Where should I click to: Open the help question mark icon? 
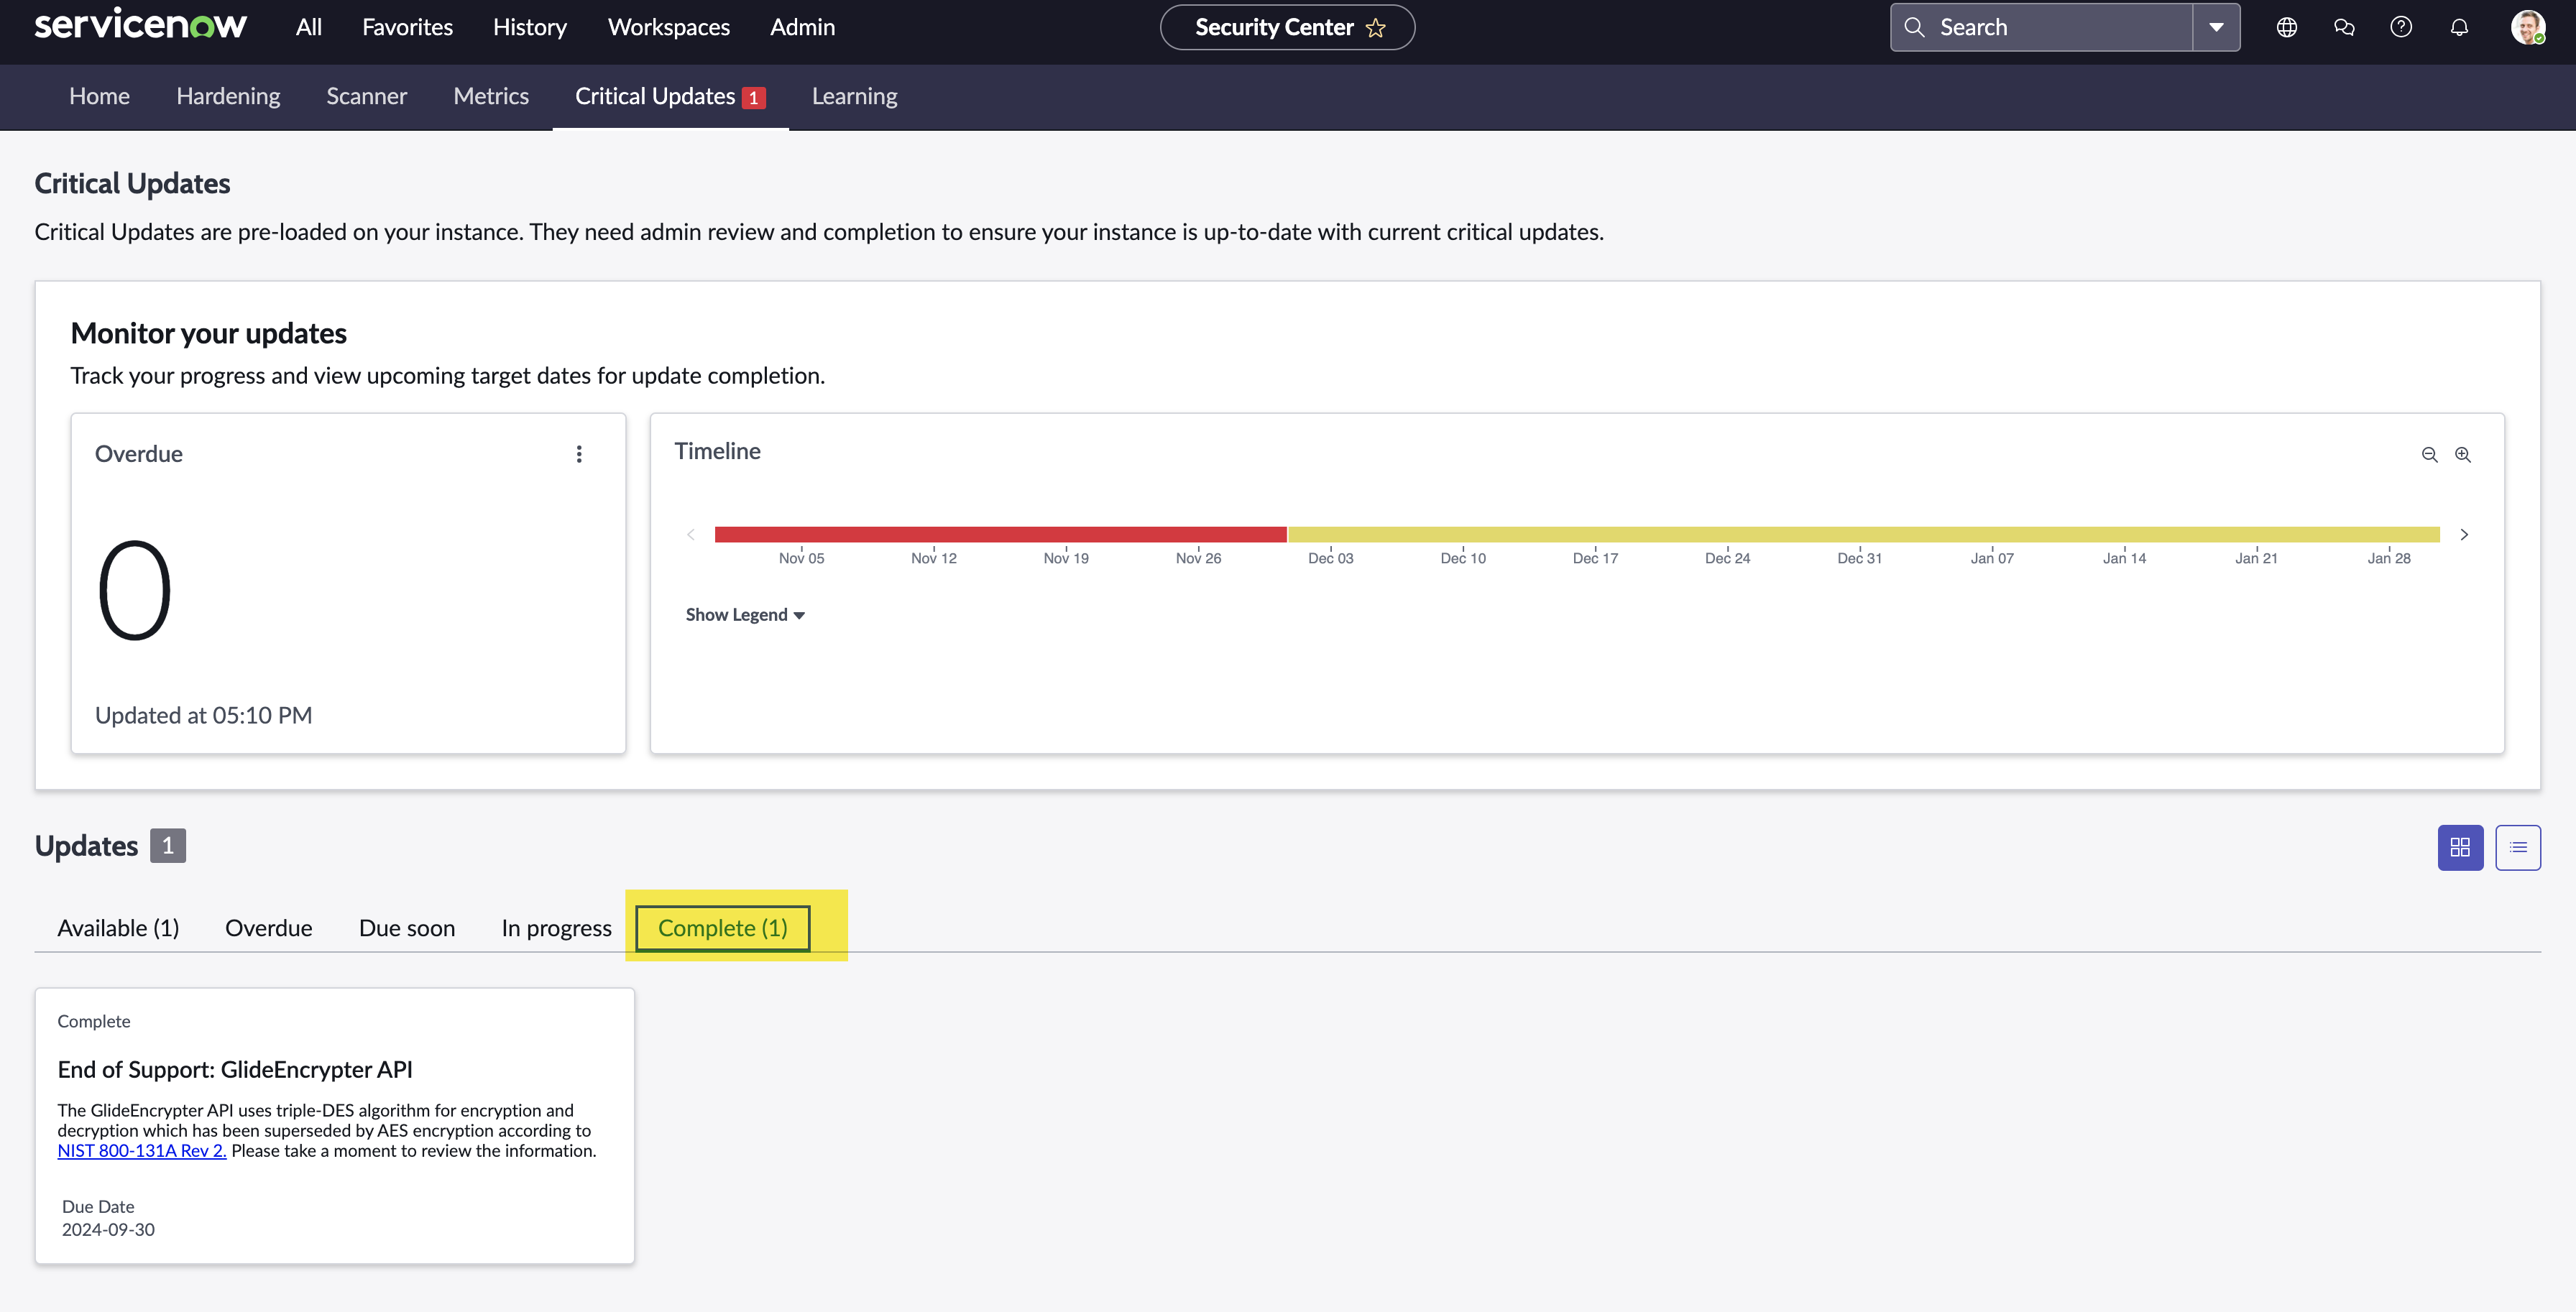(2401, 27)
